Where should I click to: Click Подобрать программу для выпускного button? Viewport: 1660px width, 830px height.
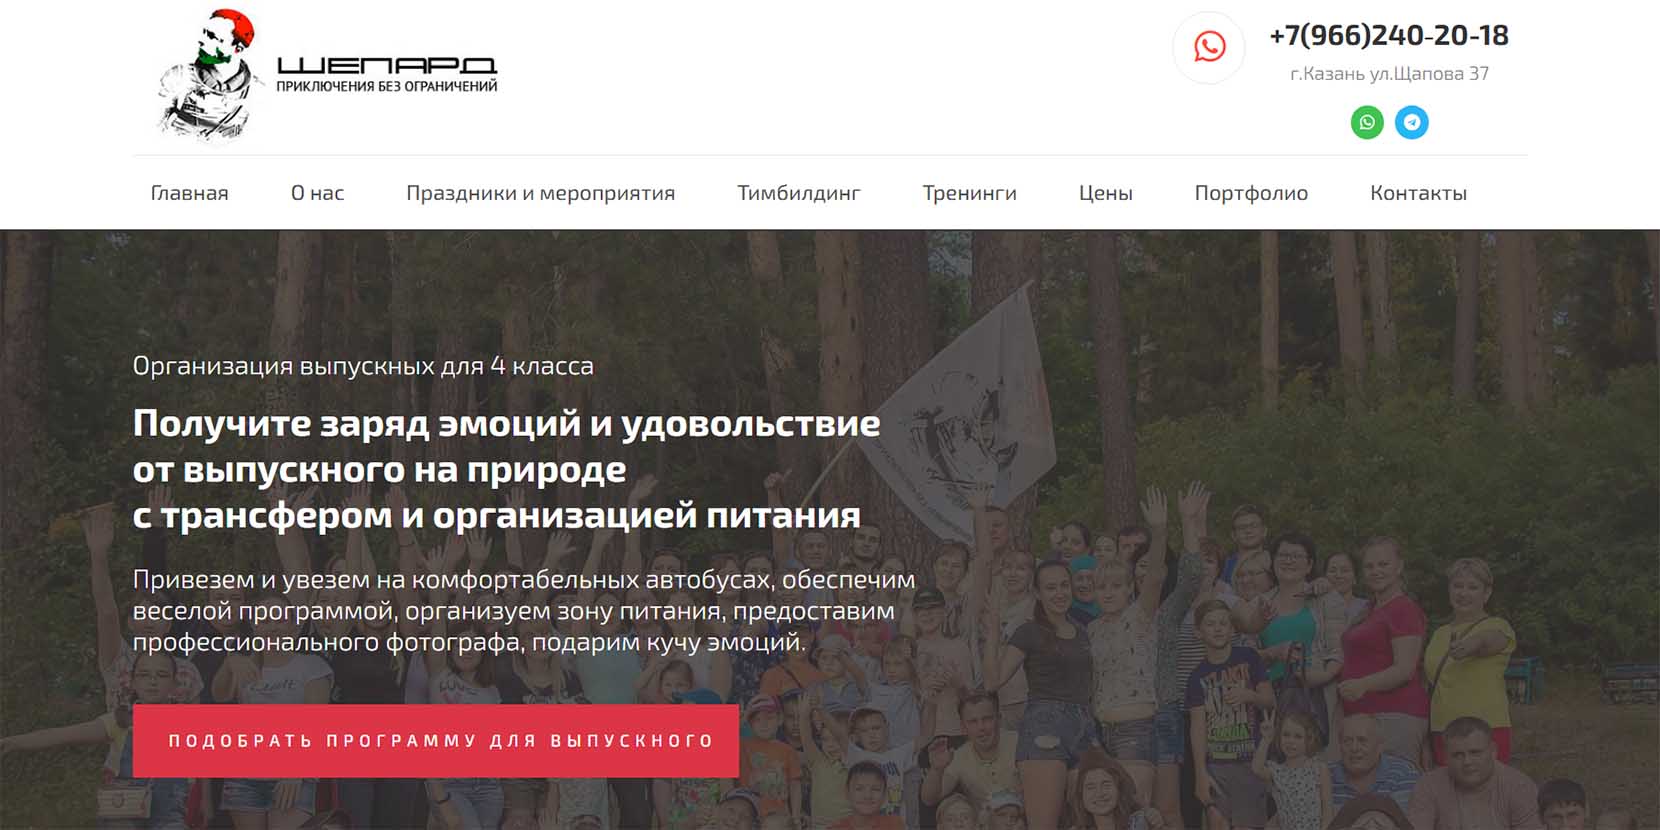[x=436, y=741]
